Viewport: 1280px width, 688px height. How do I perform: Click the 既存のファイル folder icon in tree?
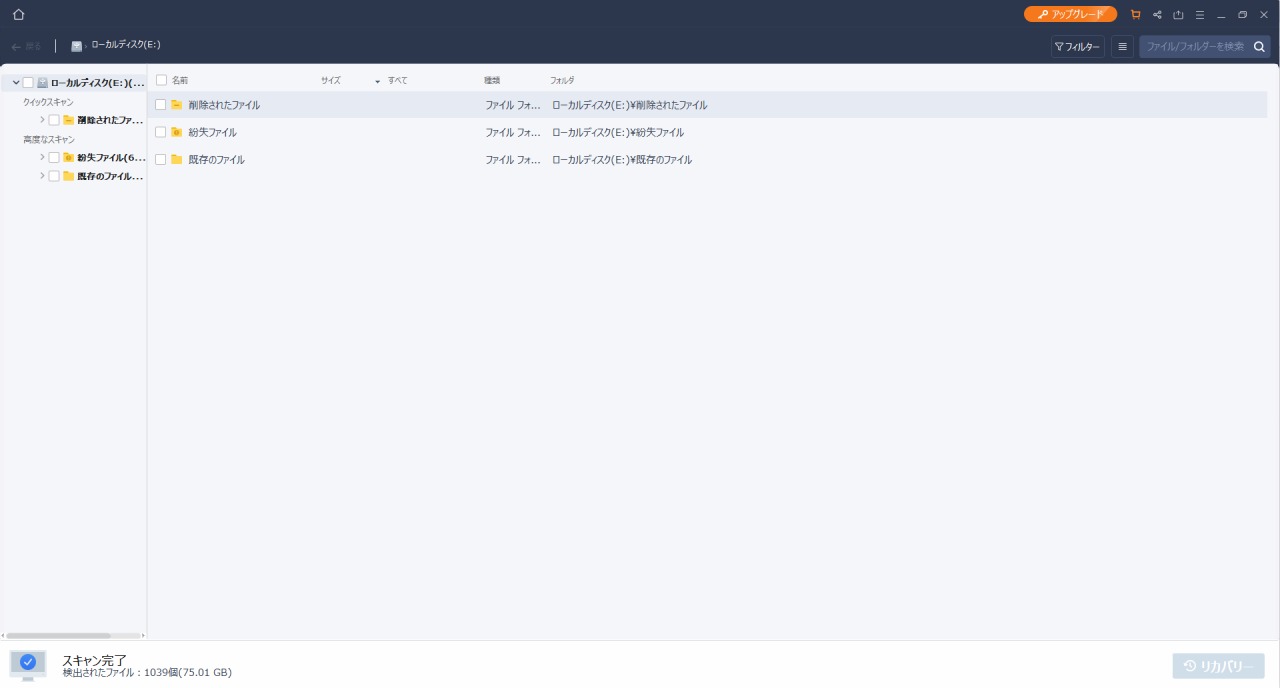(68, 176)
